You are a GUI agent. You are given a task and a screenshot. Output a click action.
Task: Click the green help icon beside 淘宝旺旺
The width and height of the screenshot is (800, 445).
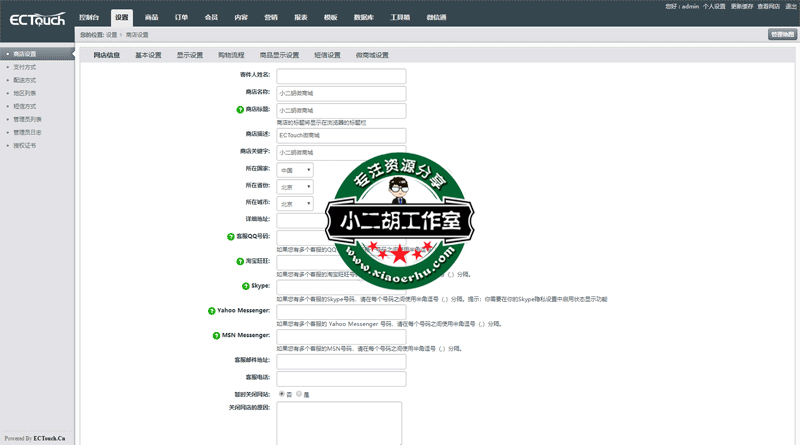(240, 261)
